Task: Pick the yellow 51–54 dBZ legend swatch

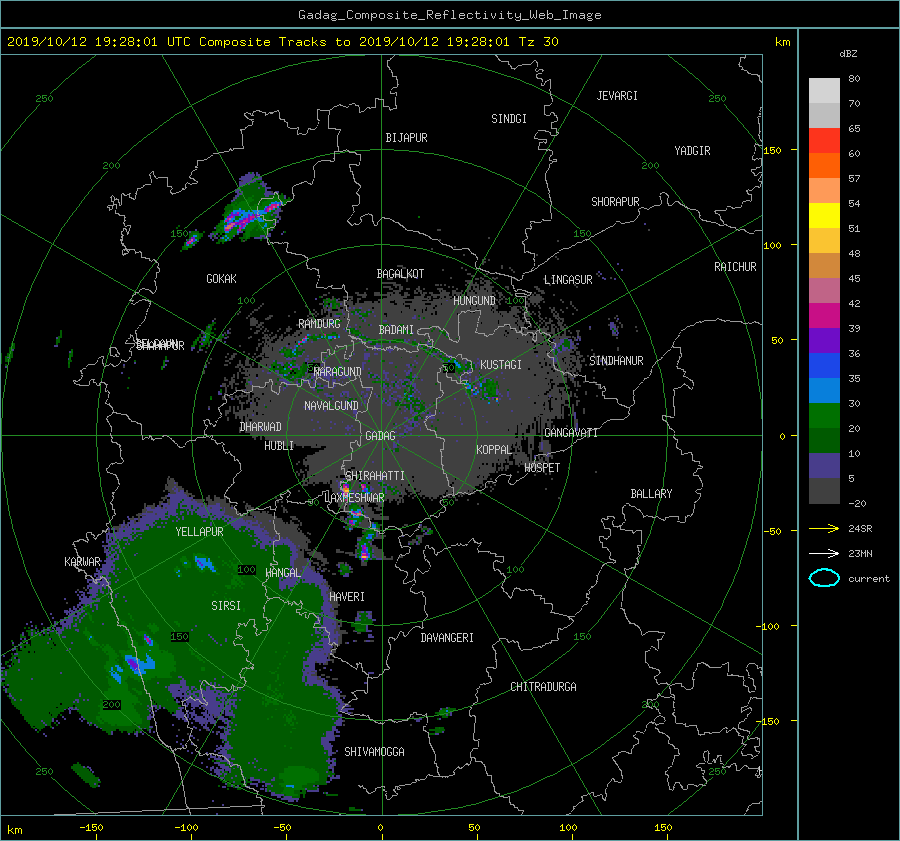Action: [x=824, y=215]
